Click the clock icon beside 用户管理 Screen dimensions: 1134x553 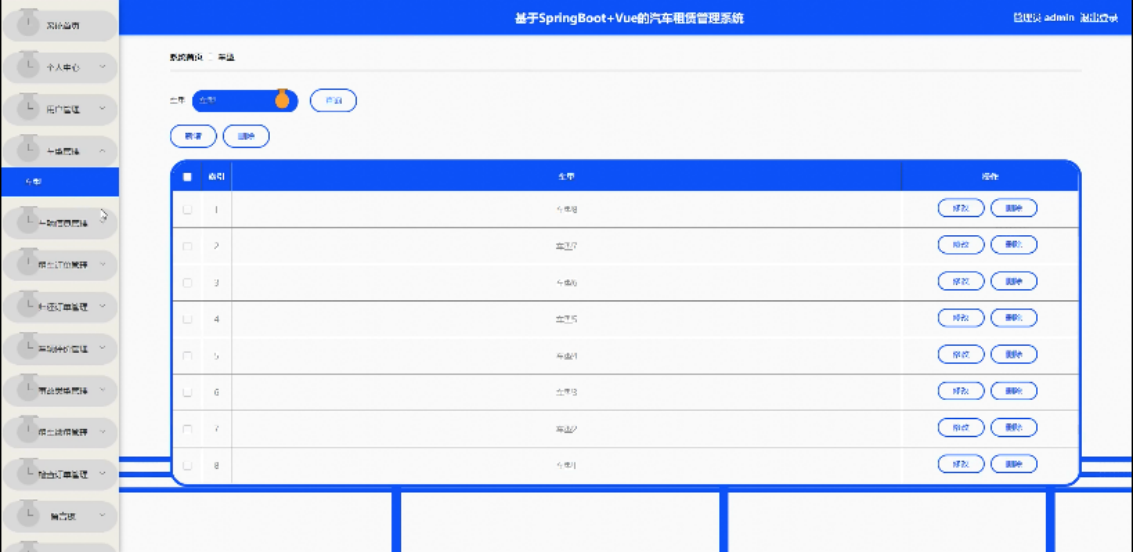click(x=28, y=106)
